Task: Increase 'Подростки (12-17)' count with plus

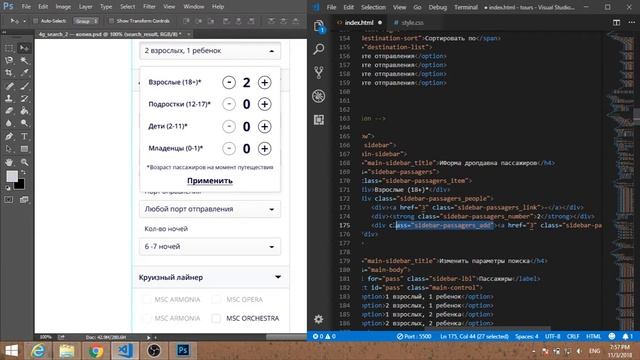Action: (x=264, y=104)
